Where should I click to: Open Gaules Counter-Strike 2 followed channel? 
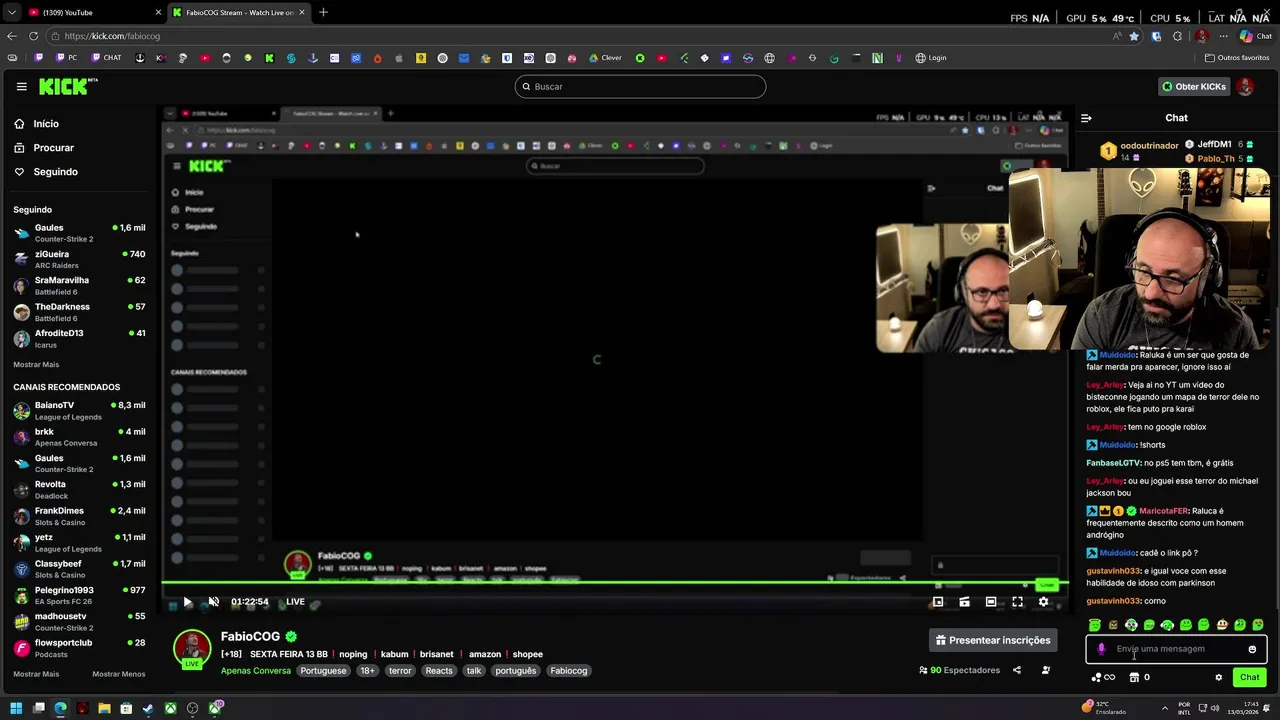point(79,233)
